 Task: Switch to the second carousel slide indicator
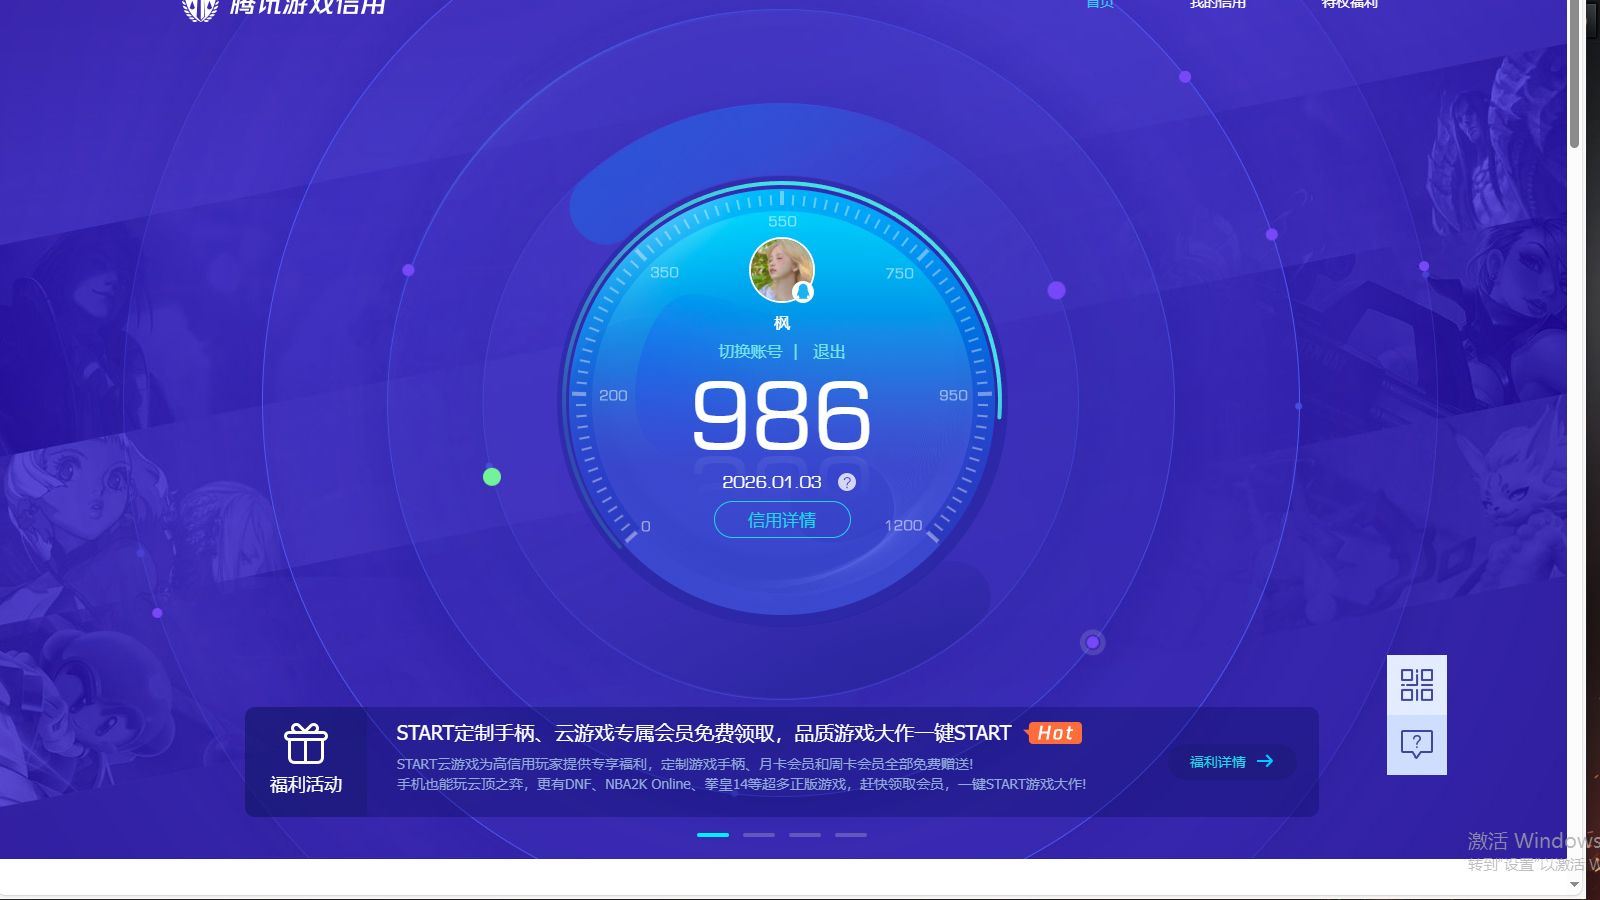coord(759,834)
